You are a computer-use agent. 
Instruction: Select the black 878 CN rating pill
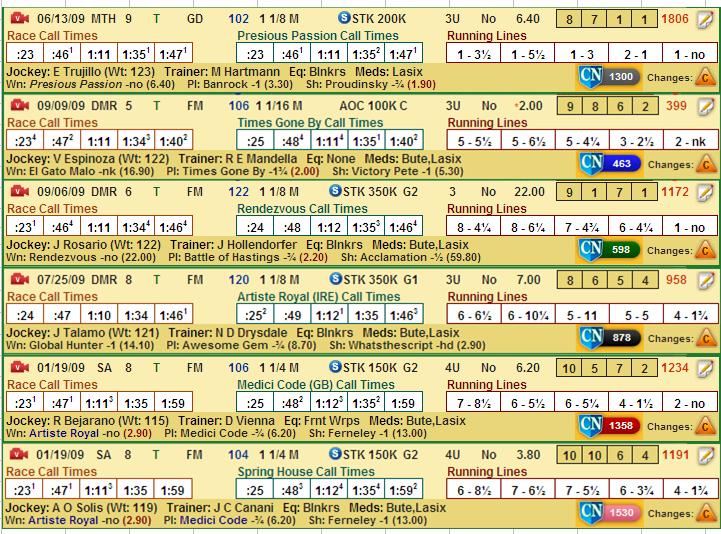[621, 338]
